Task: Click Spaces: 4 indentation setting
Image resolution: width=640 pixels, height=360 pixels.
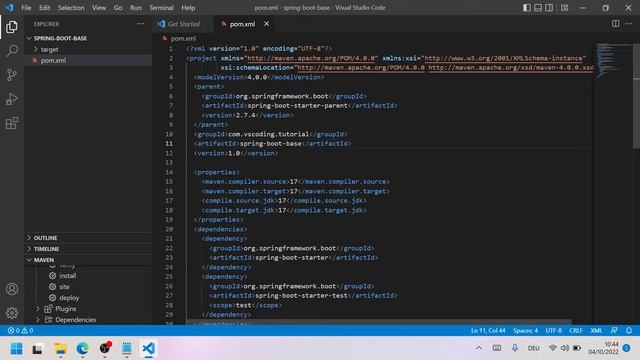Action: (525, 331)
